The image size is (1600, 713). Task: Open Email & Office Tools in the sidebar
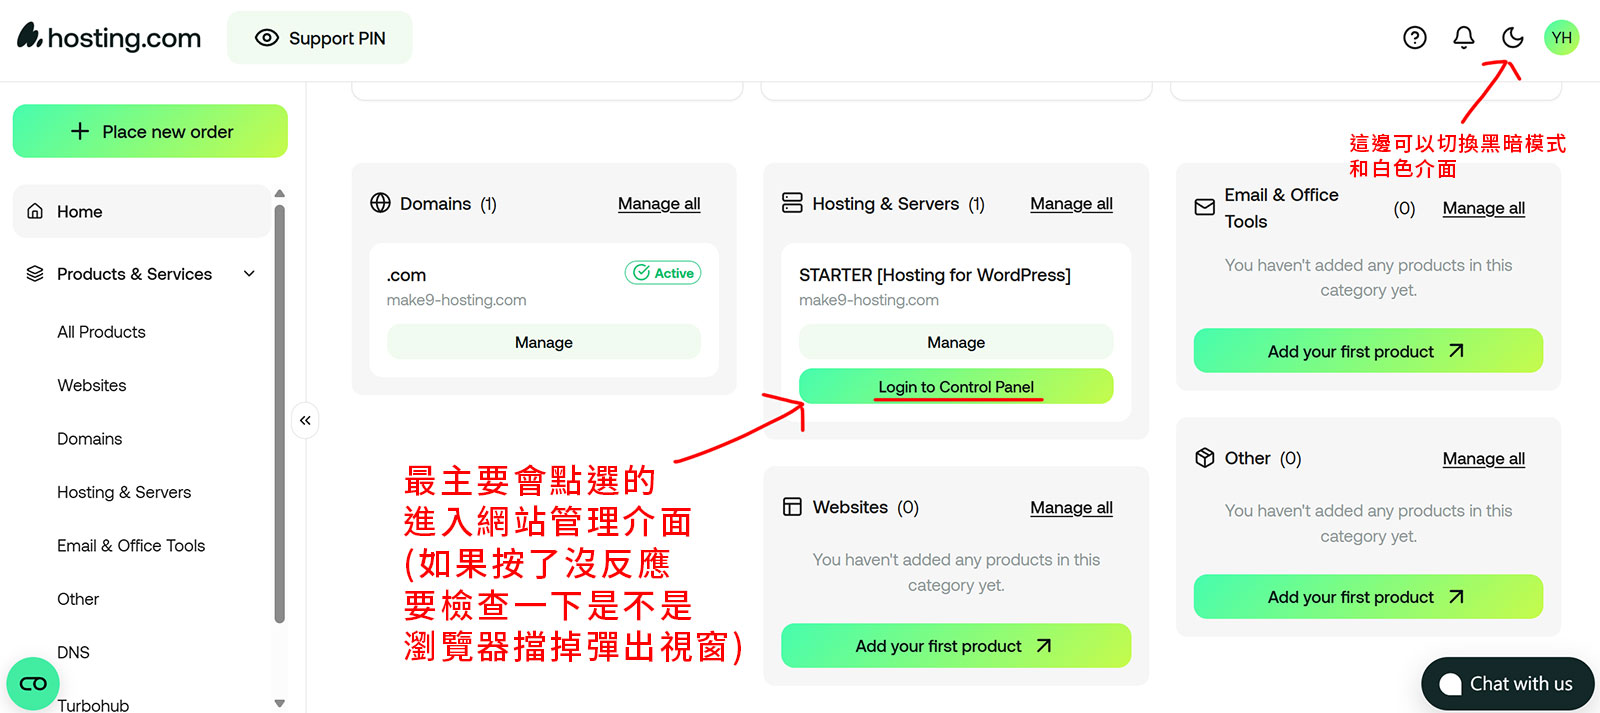point(131,545)
